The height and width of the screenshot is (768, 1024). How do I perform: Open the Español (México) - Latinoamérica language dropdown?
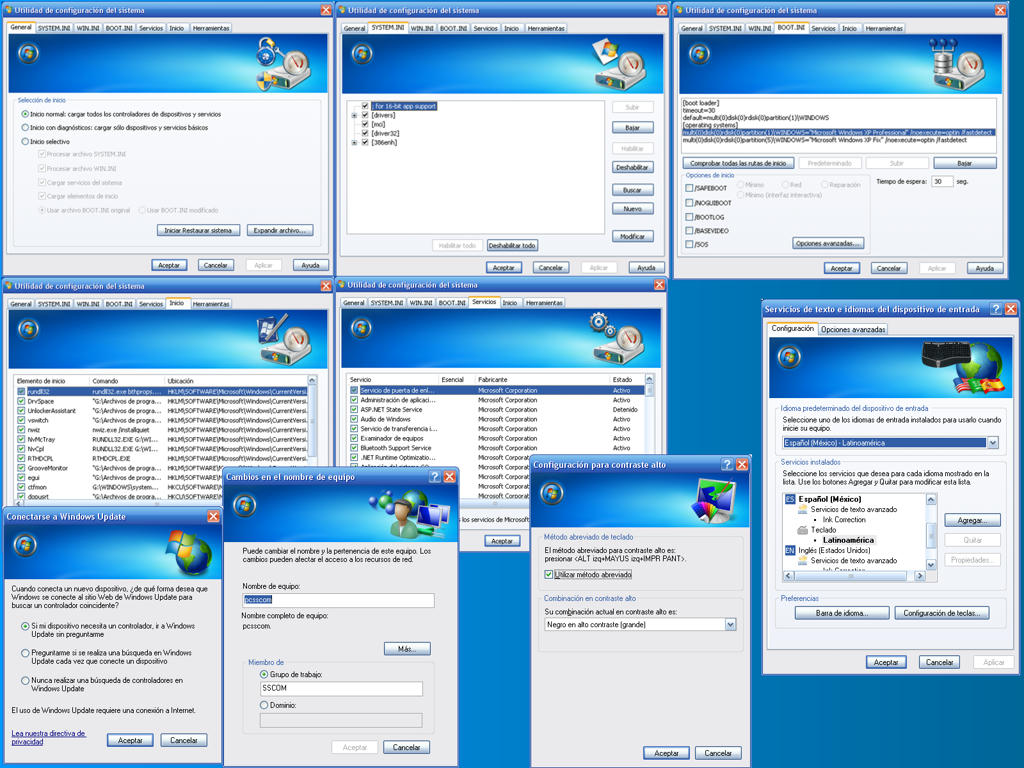(993, 443)
